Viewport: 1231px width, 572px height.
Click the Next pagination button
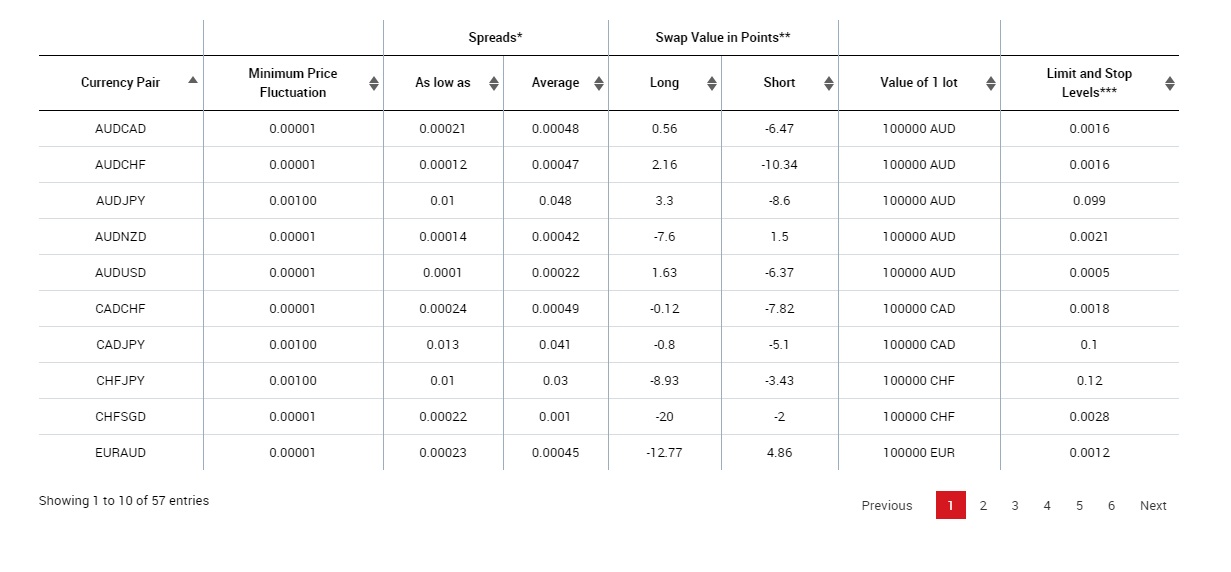point(1153,506)
